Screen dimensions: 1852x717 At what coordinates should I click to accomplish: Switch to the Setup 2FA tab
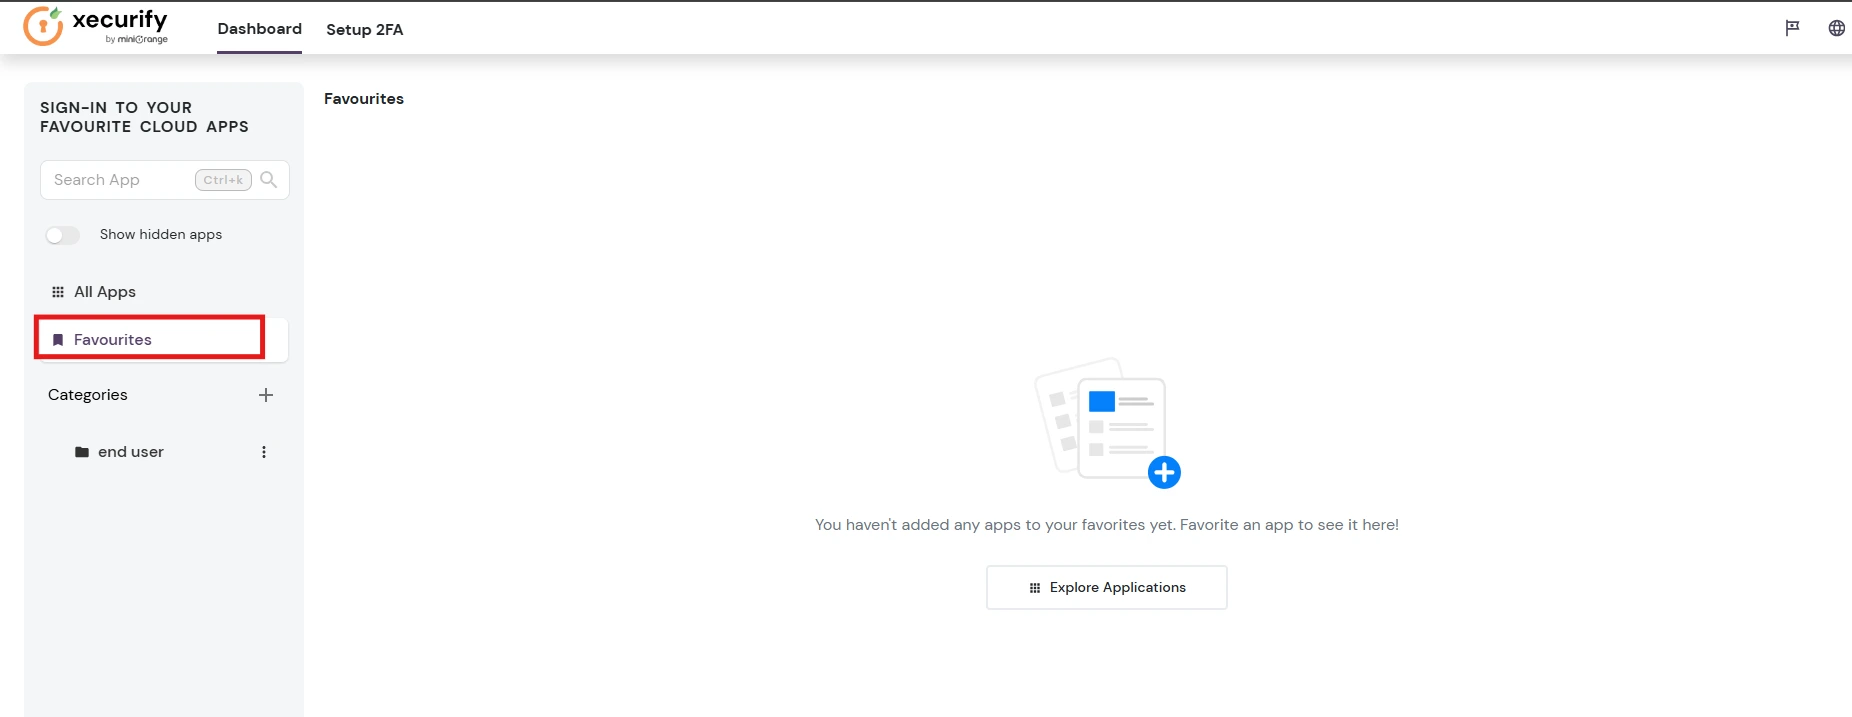pyautogui.click(x=364, y=30)
